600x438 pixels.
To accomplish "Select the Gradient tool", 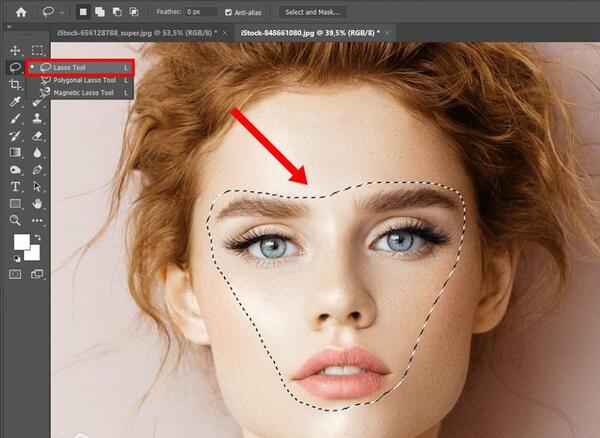I will coord(15,153).
